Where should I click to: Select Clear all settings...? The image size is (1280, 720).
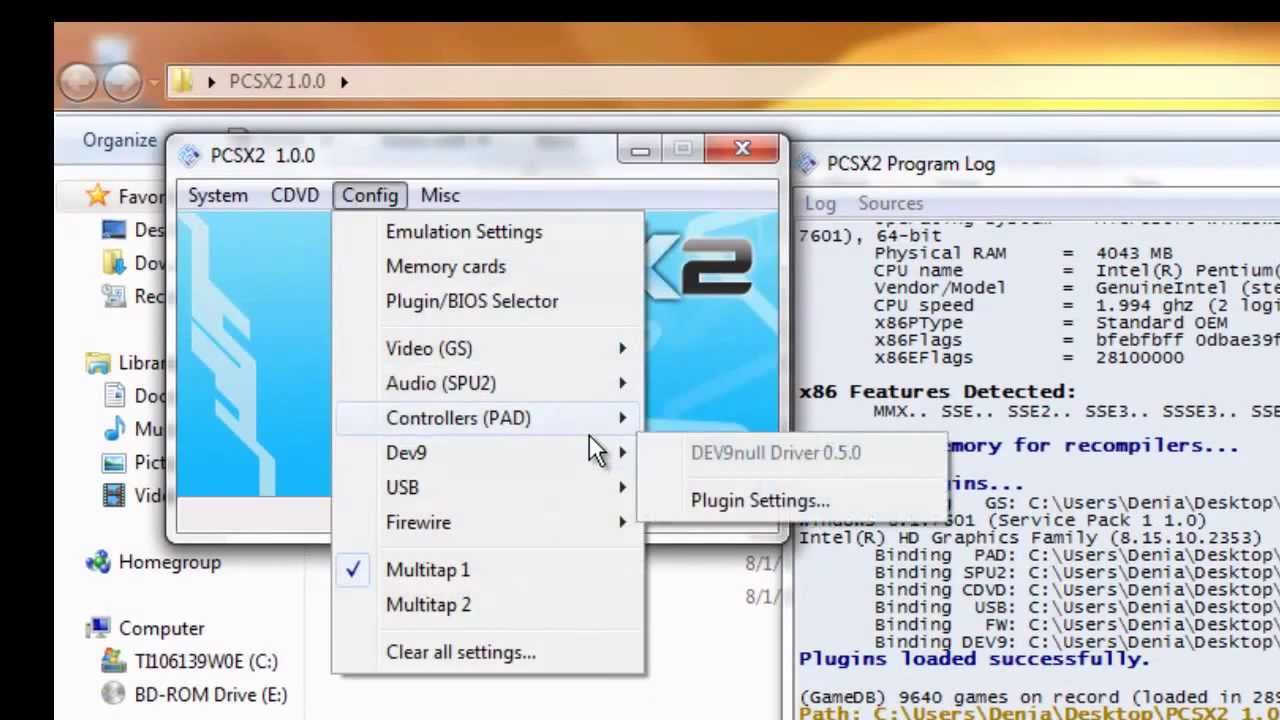(488, 652)
